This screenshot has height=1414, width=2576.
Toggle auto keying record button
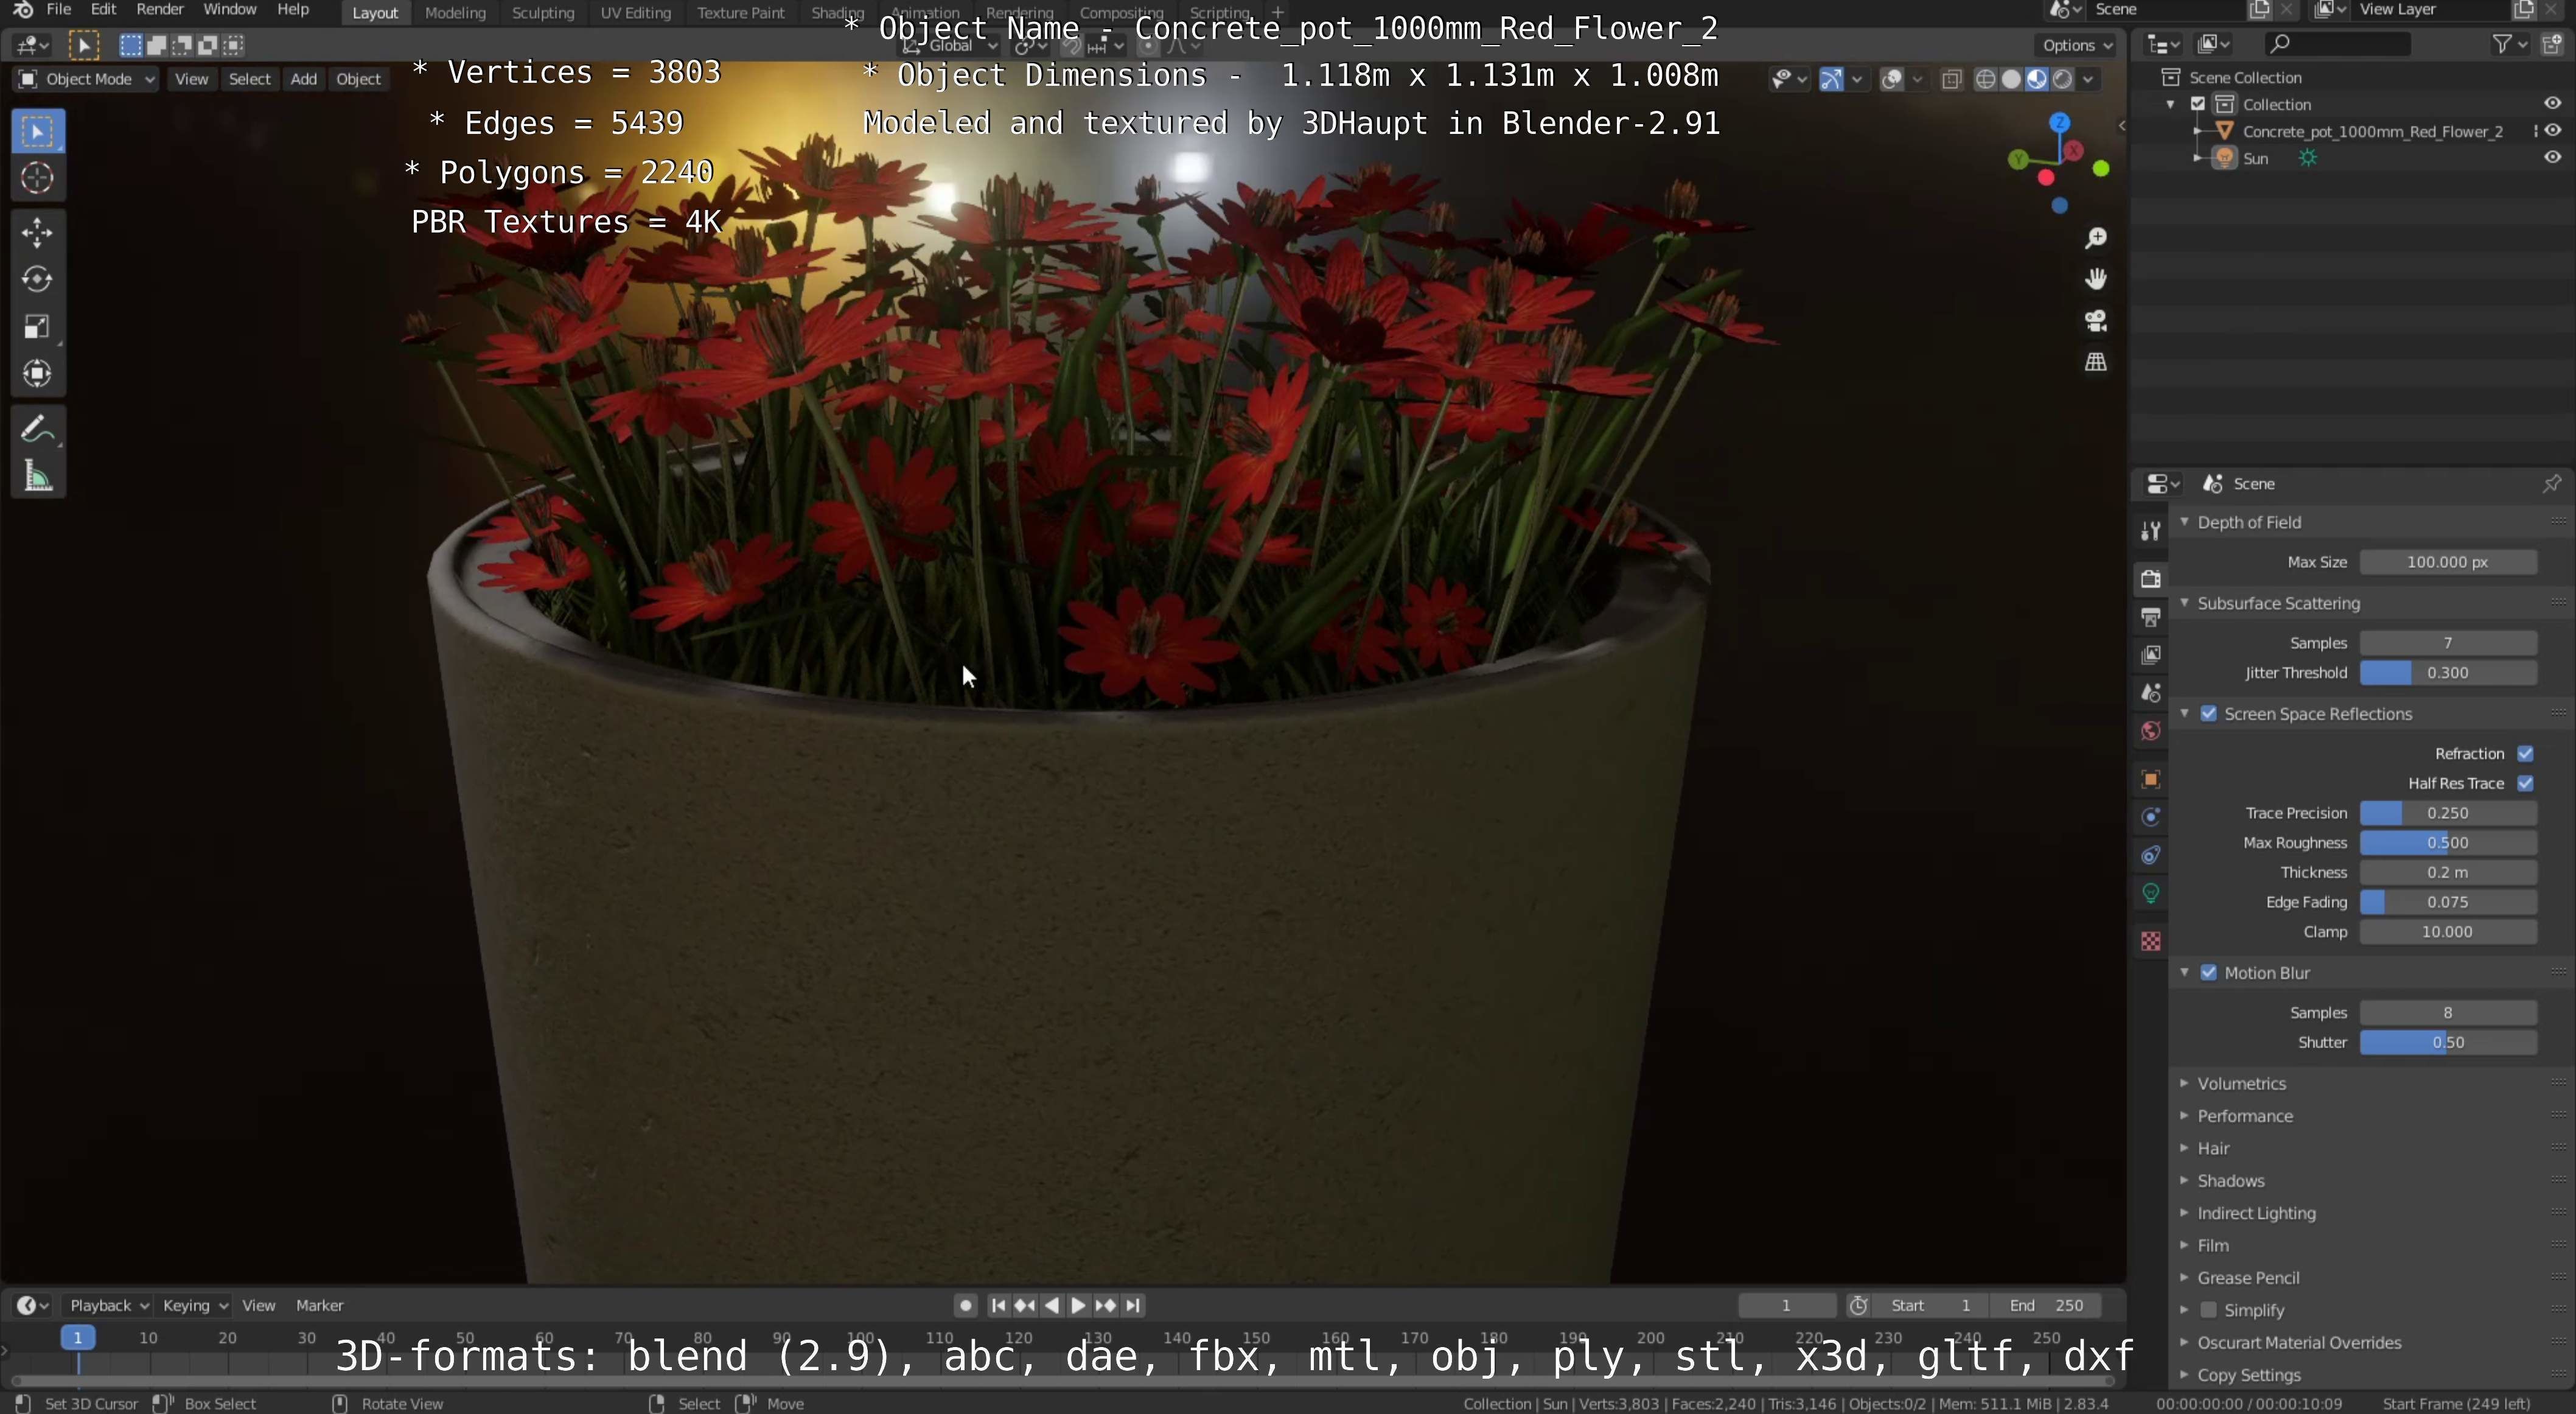pyautogui.click(x=964, y=1306)
